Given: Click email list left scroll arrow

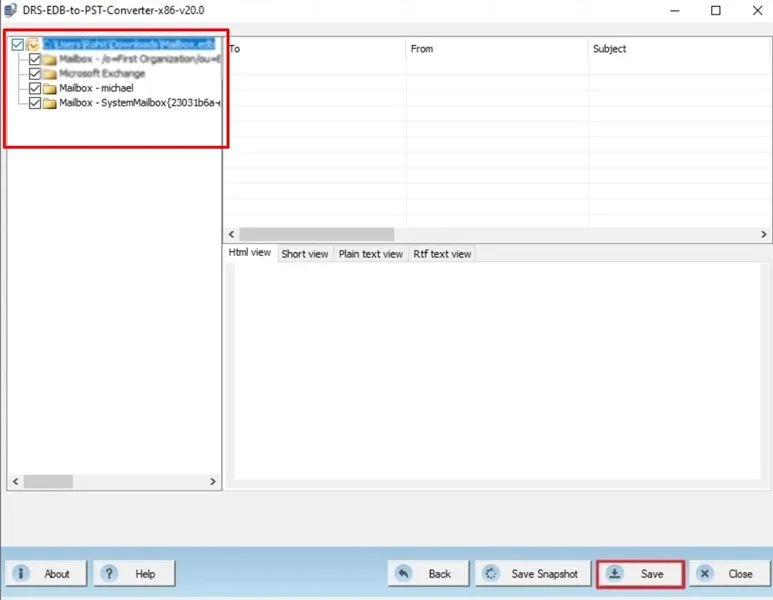Looking at the screenshot, I should (231, 234).
